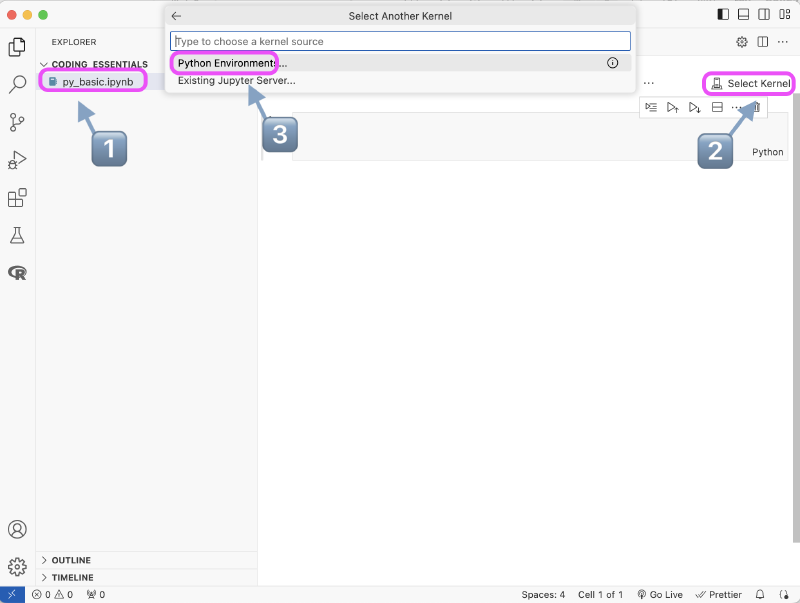Click the Run by Line cell icon

click(651, 107)
